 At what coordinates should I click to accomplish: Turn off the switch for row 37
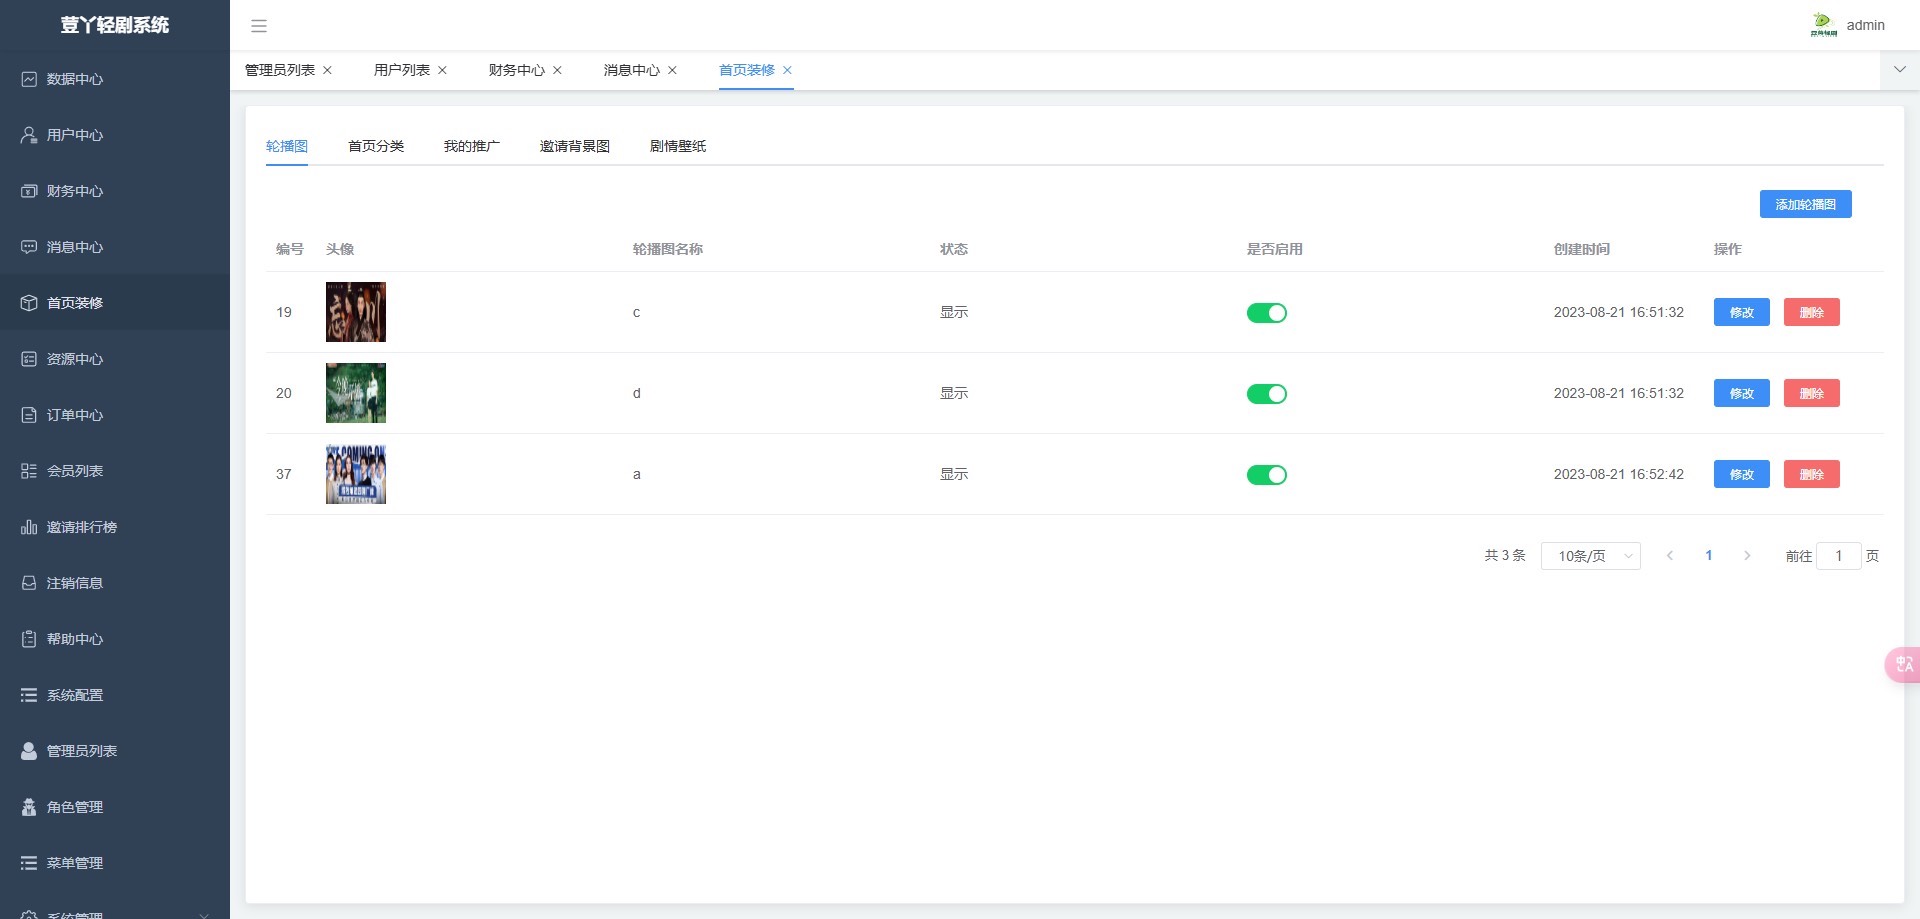coord(1266,475)
